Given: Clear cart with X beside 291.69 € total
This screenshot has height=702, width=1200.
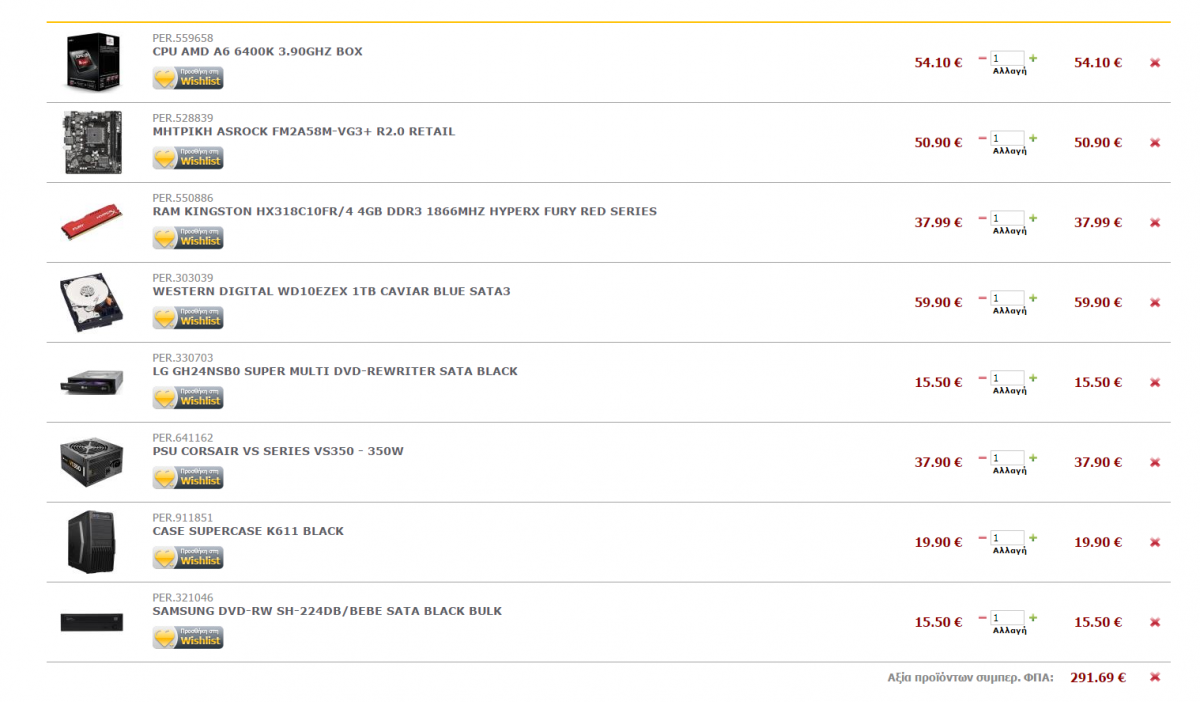Looking at the screenshot, I should coord(1155,677).
